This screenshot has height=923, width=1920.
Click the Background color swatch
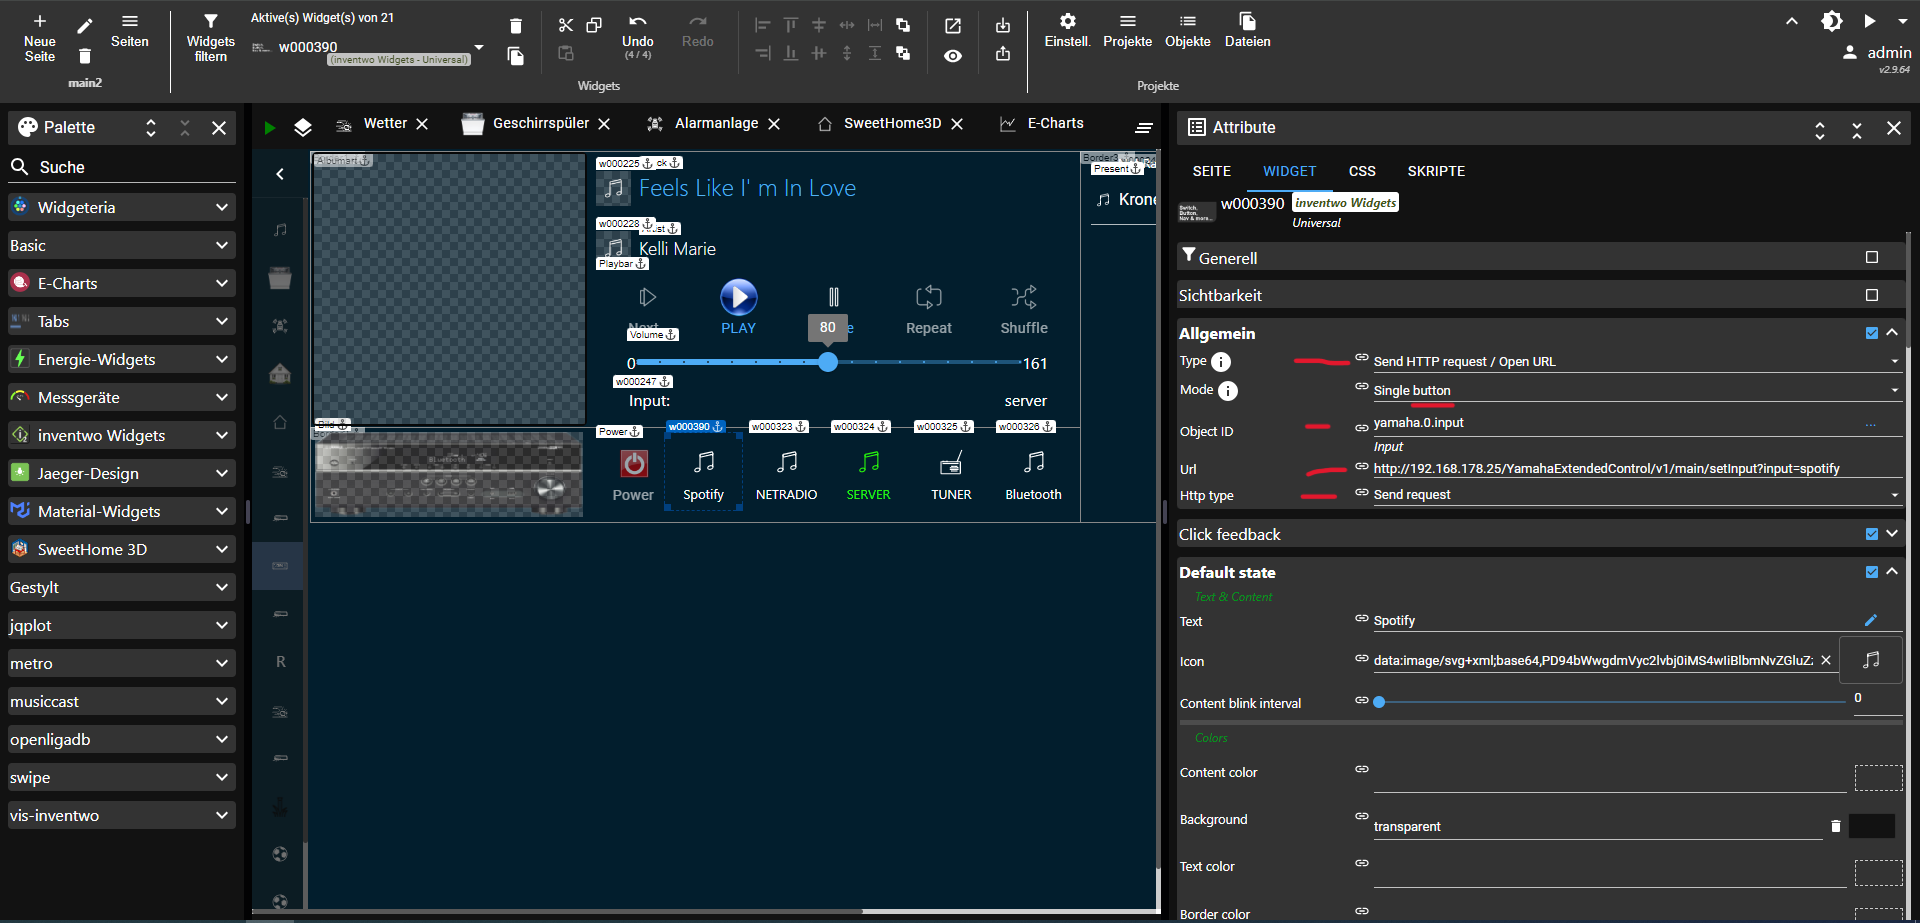1872,826
